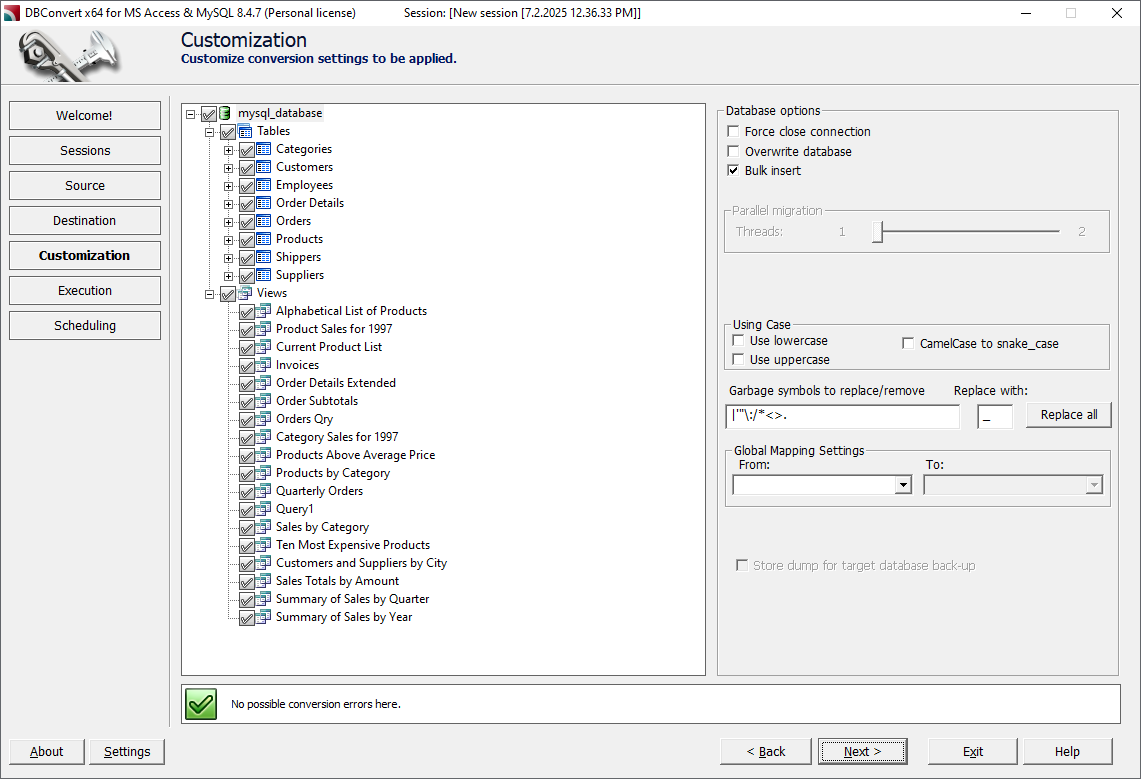Click the Views folder icon
Screen dimensions: 1141x779
[x=247, y=293]
